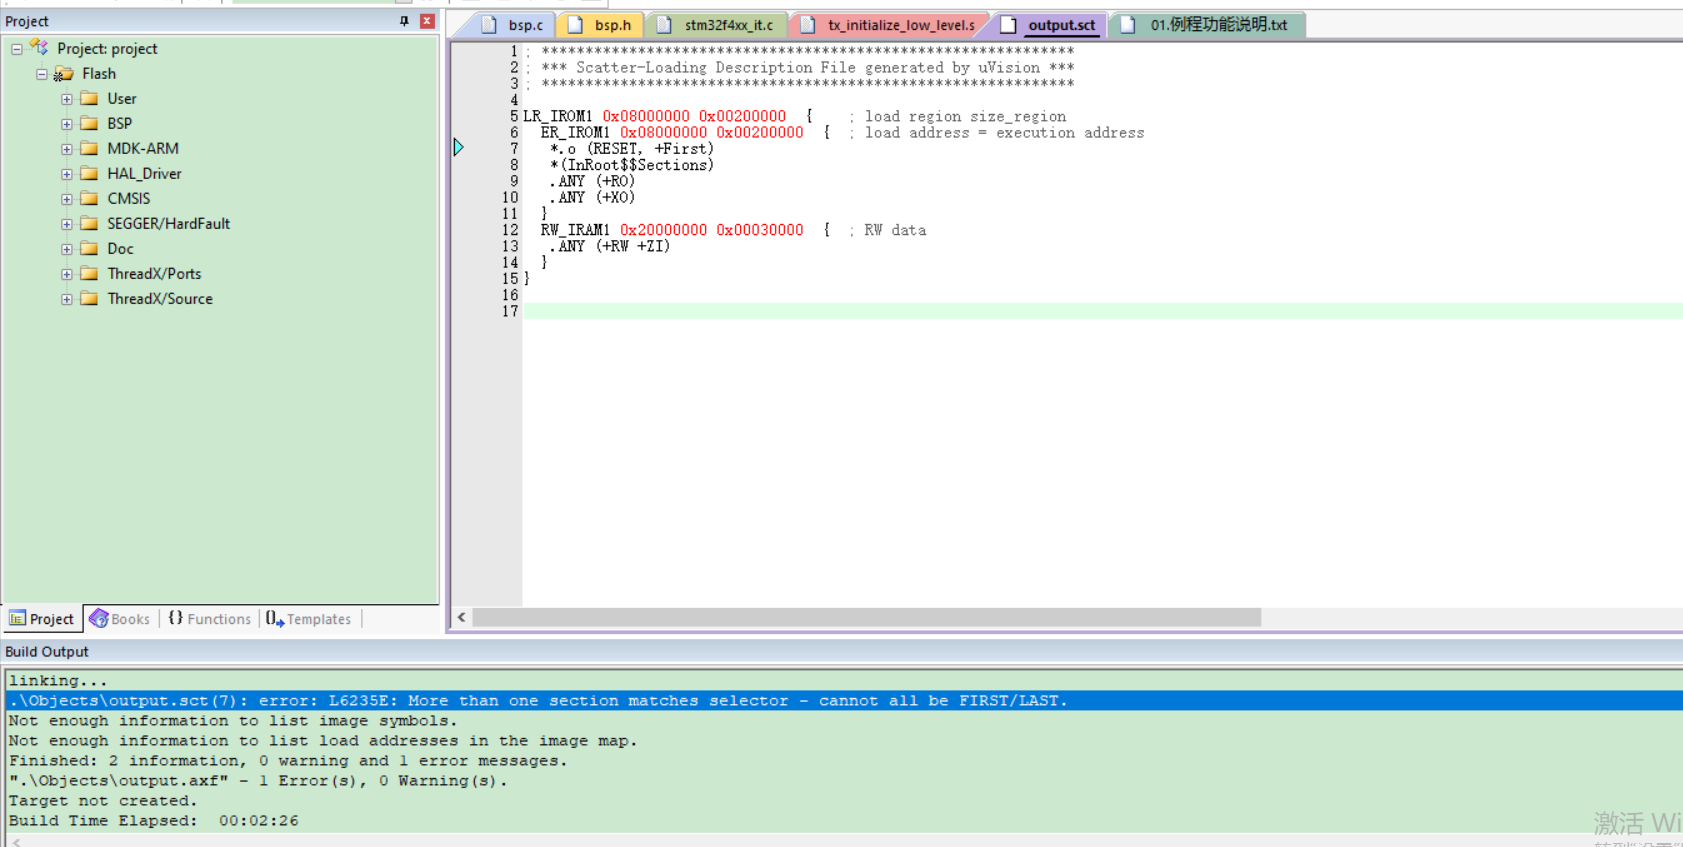1683x847 pixels.
Task: Collapse the Flash target node
Action: pos(42,74)
